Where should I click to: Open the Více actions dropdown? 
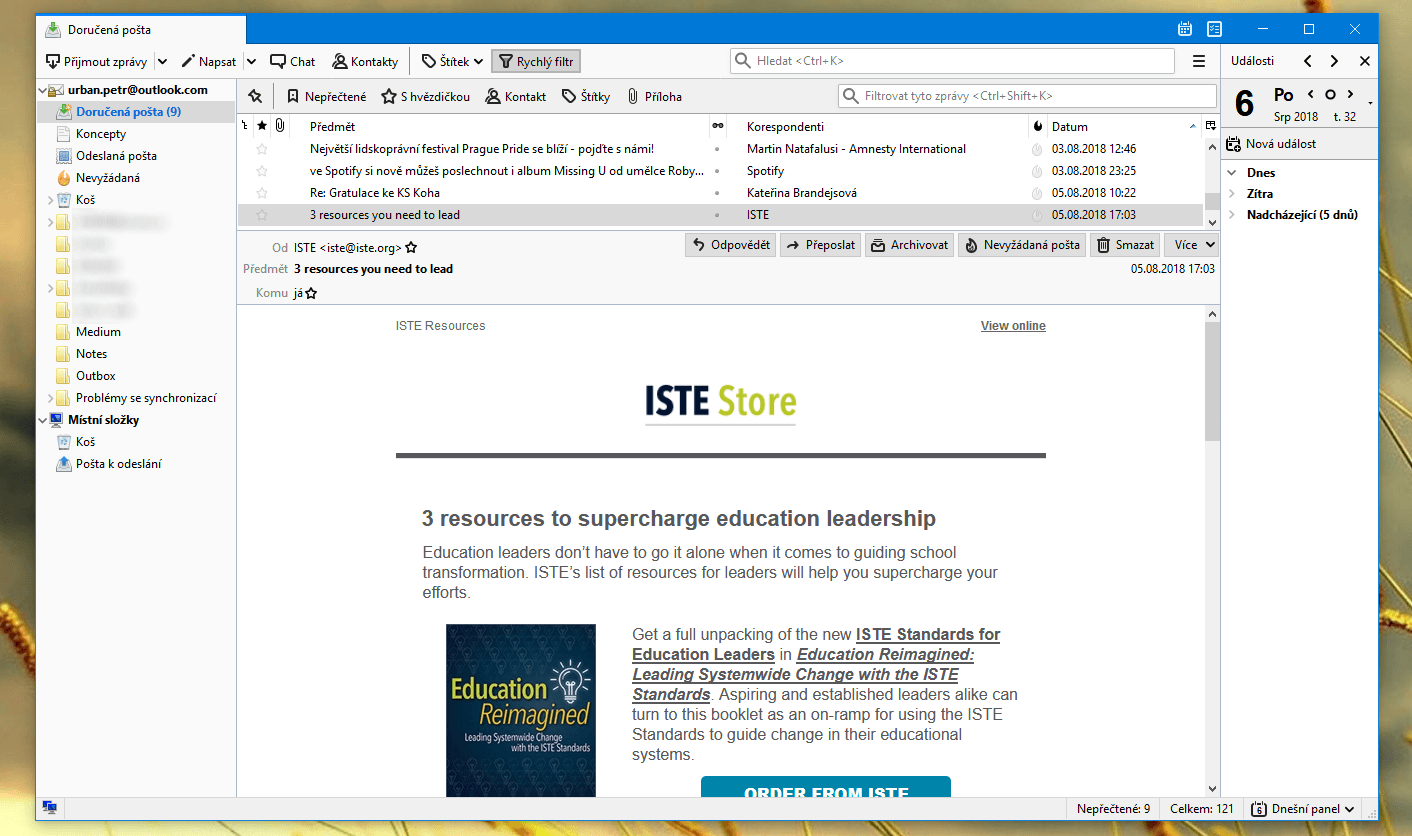pos(1192,245)
